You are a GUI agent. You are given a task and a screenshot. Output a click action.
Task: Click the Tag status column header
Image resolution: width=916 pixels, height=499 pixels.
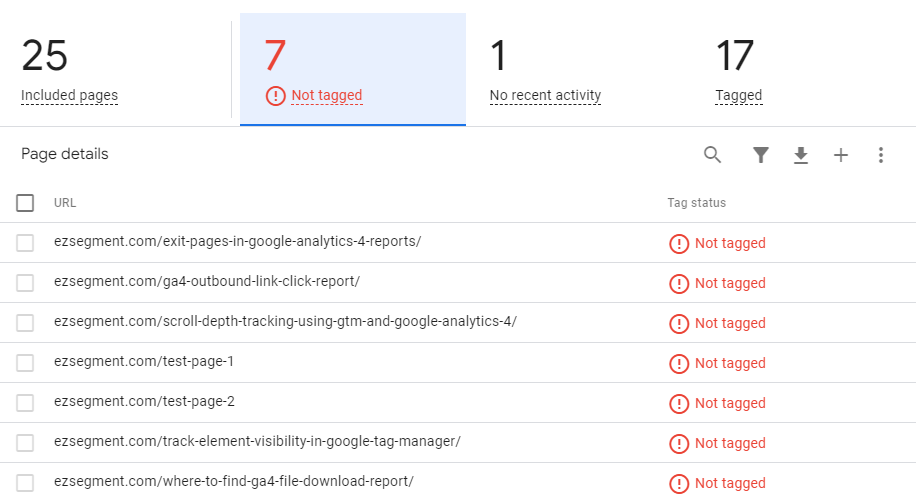click(x=696, y=203)
